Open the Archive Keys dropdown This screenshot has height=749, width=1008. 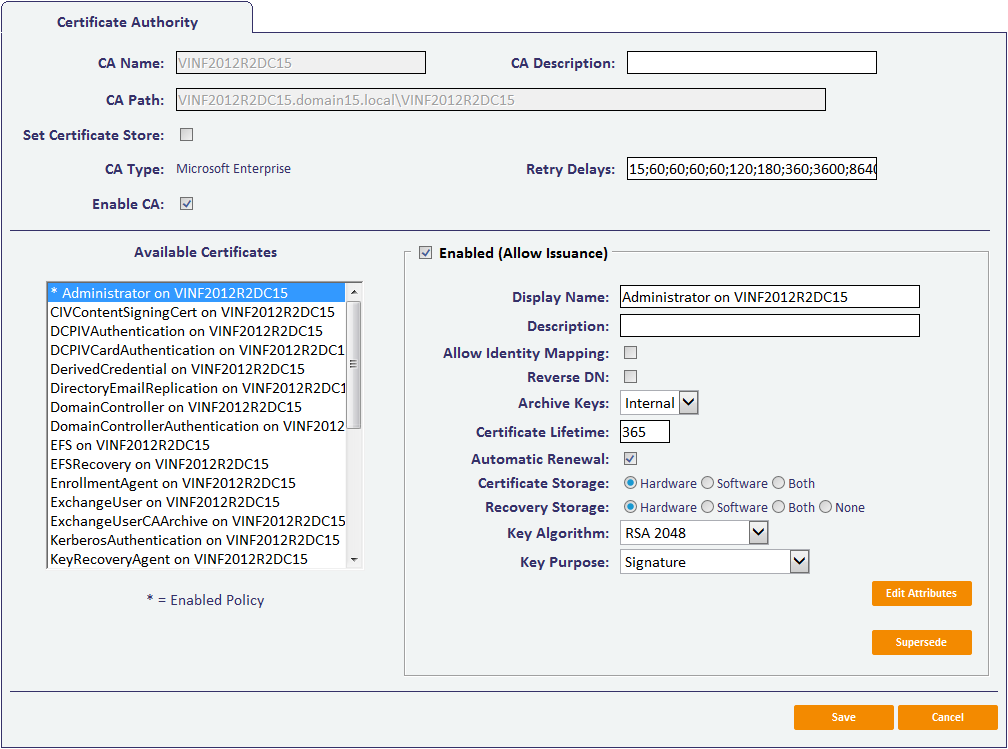pyautogui.click(x=659, y=403)
